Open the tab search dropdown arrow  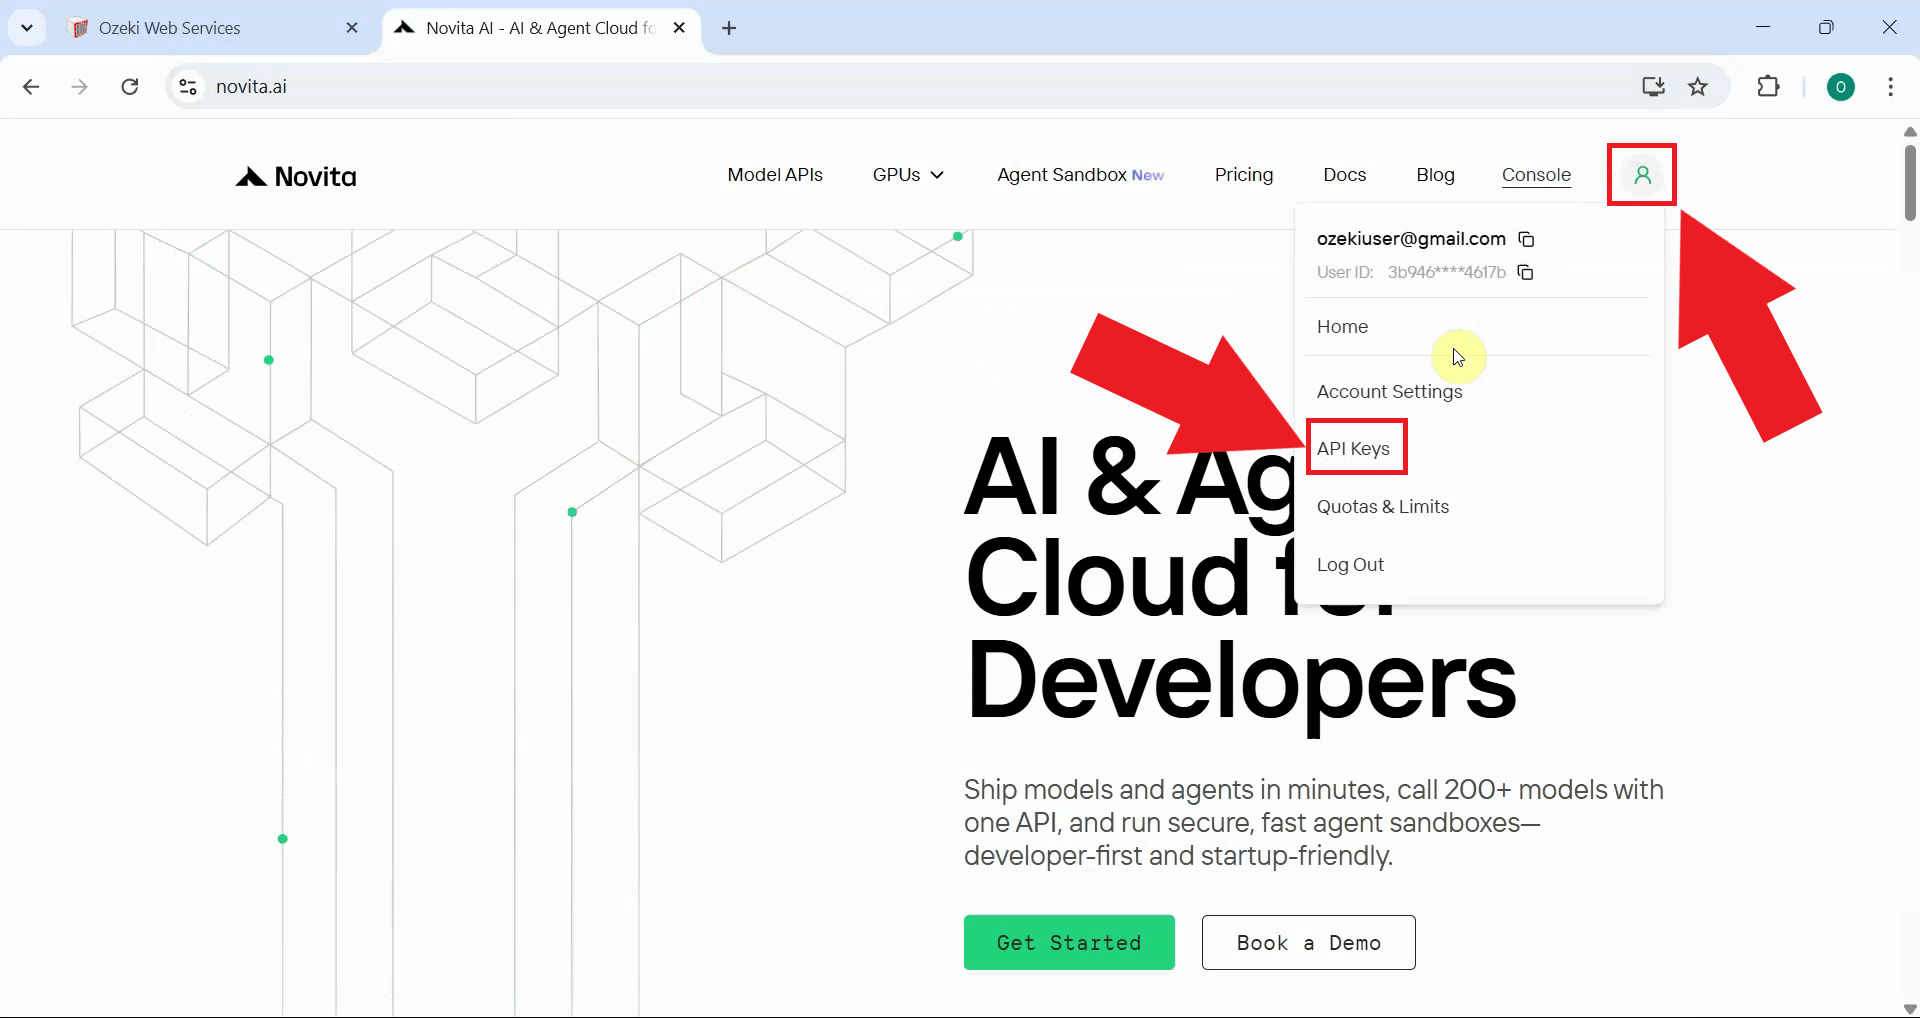(27, 28)
